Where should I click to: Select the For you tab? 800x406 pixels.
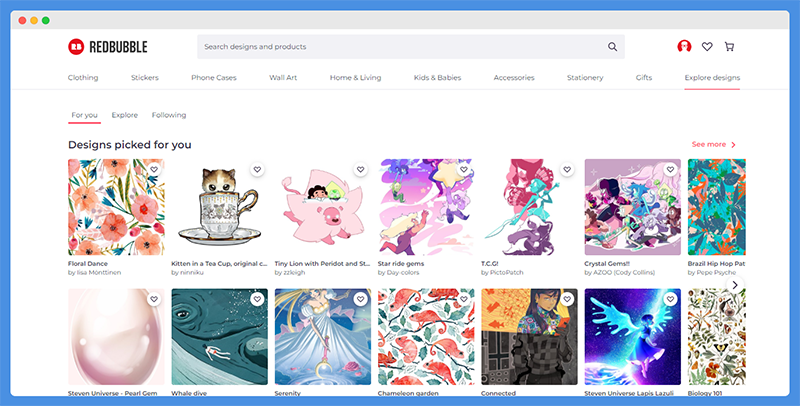tap(84, 115)
